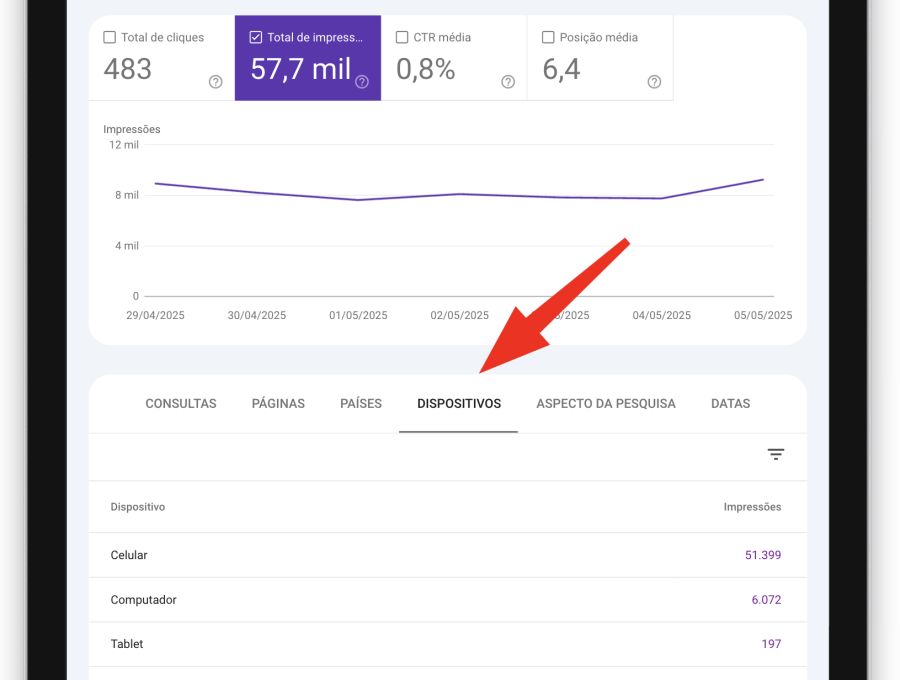Open help icon for Total de cliques

click(215, 82)
